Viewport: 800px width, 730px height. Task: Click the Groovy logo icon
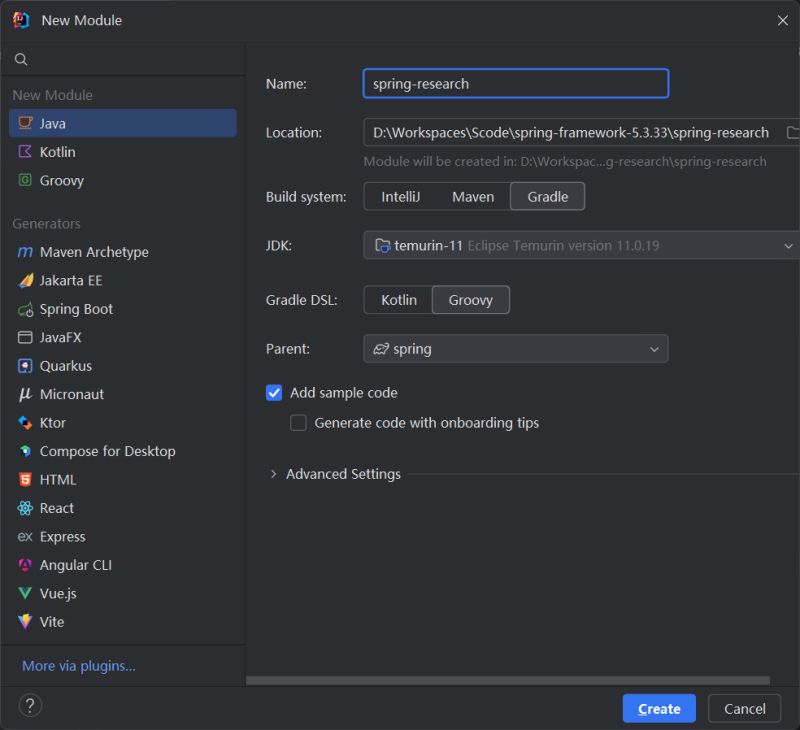[x=25, y=180]
